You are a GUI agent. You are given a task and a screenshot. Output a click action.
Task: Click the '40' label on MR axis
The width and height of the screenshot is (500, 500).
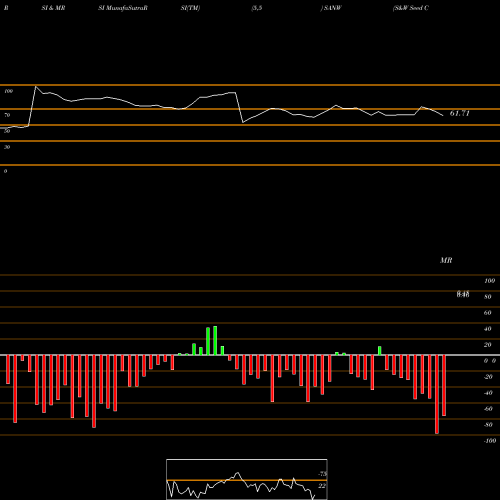tap(488, 329)
